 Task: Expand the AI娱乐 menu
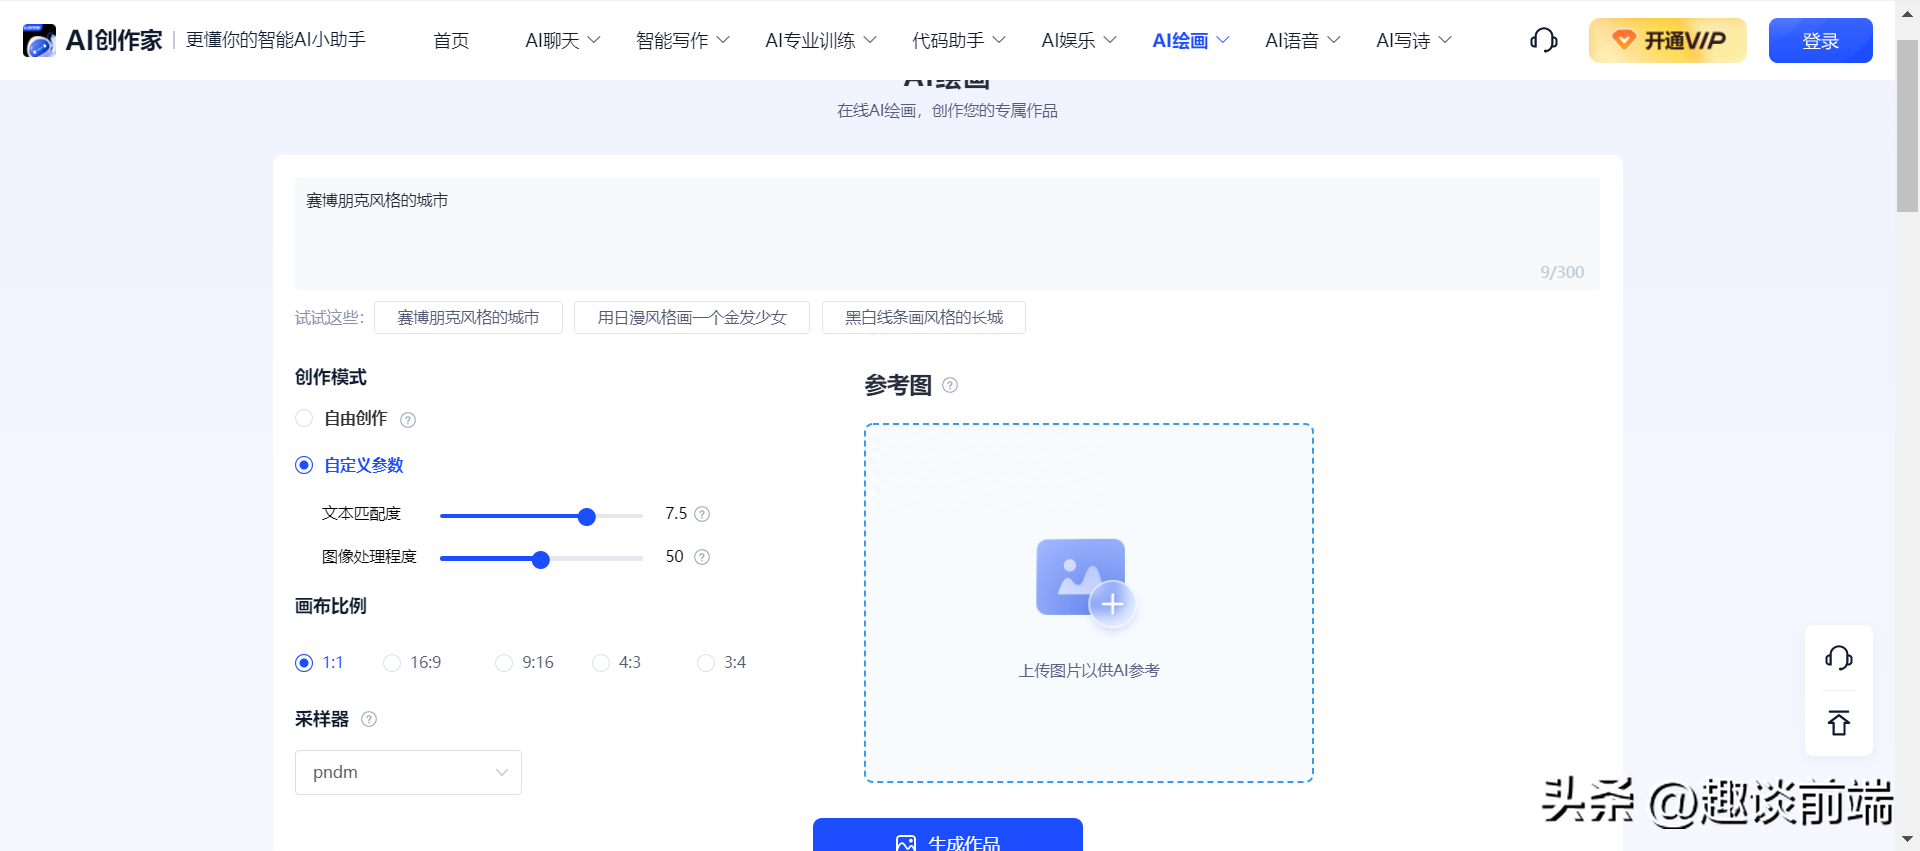[1079, 40]
